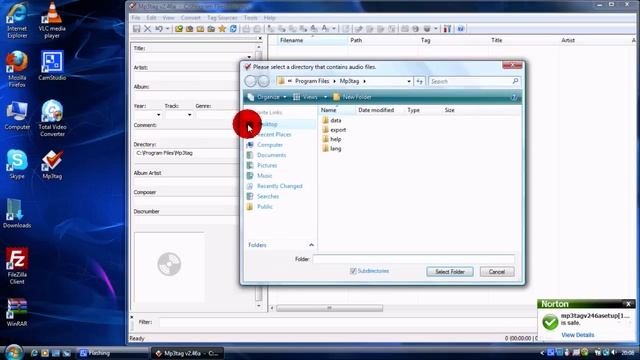Click Documents in Favorite Links
This screenshot has height=360, width=640.
tap(271, 155)
